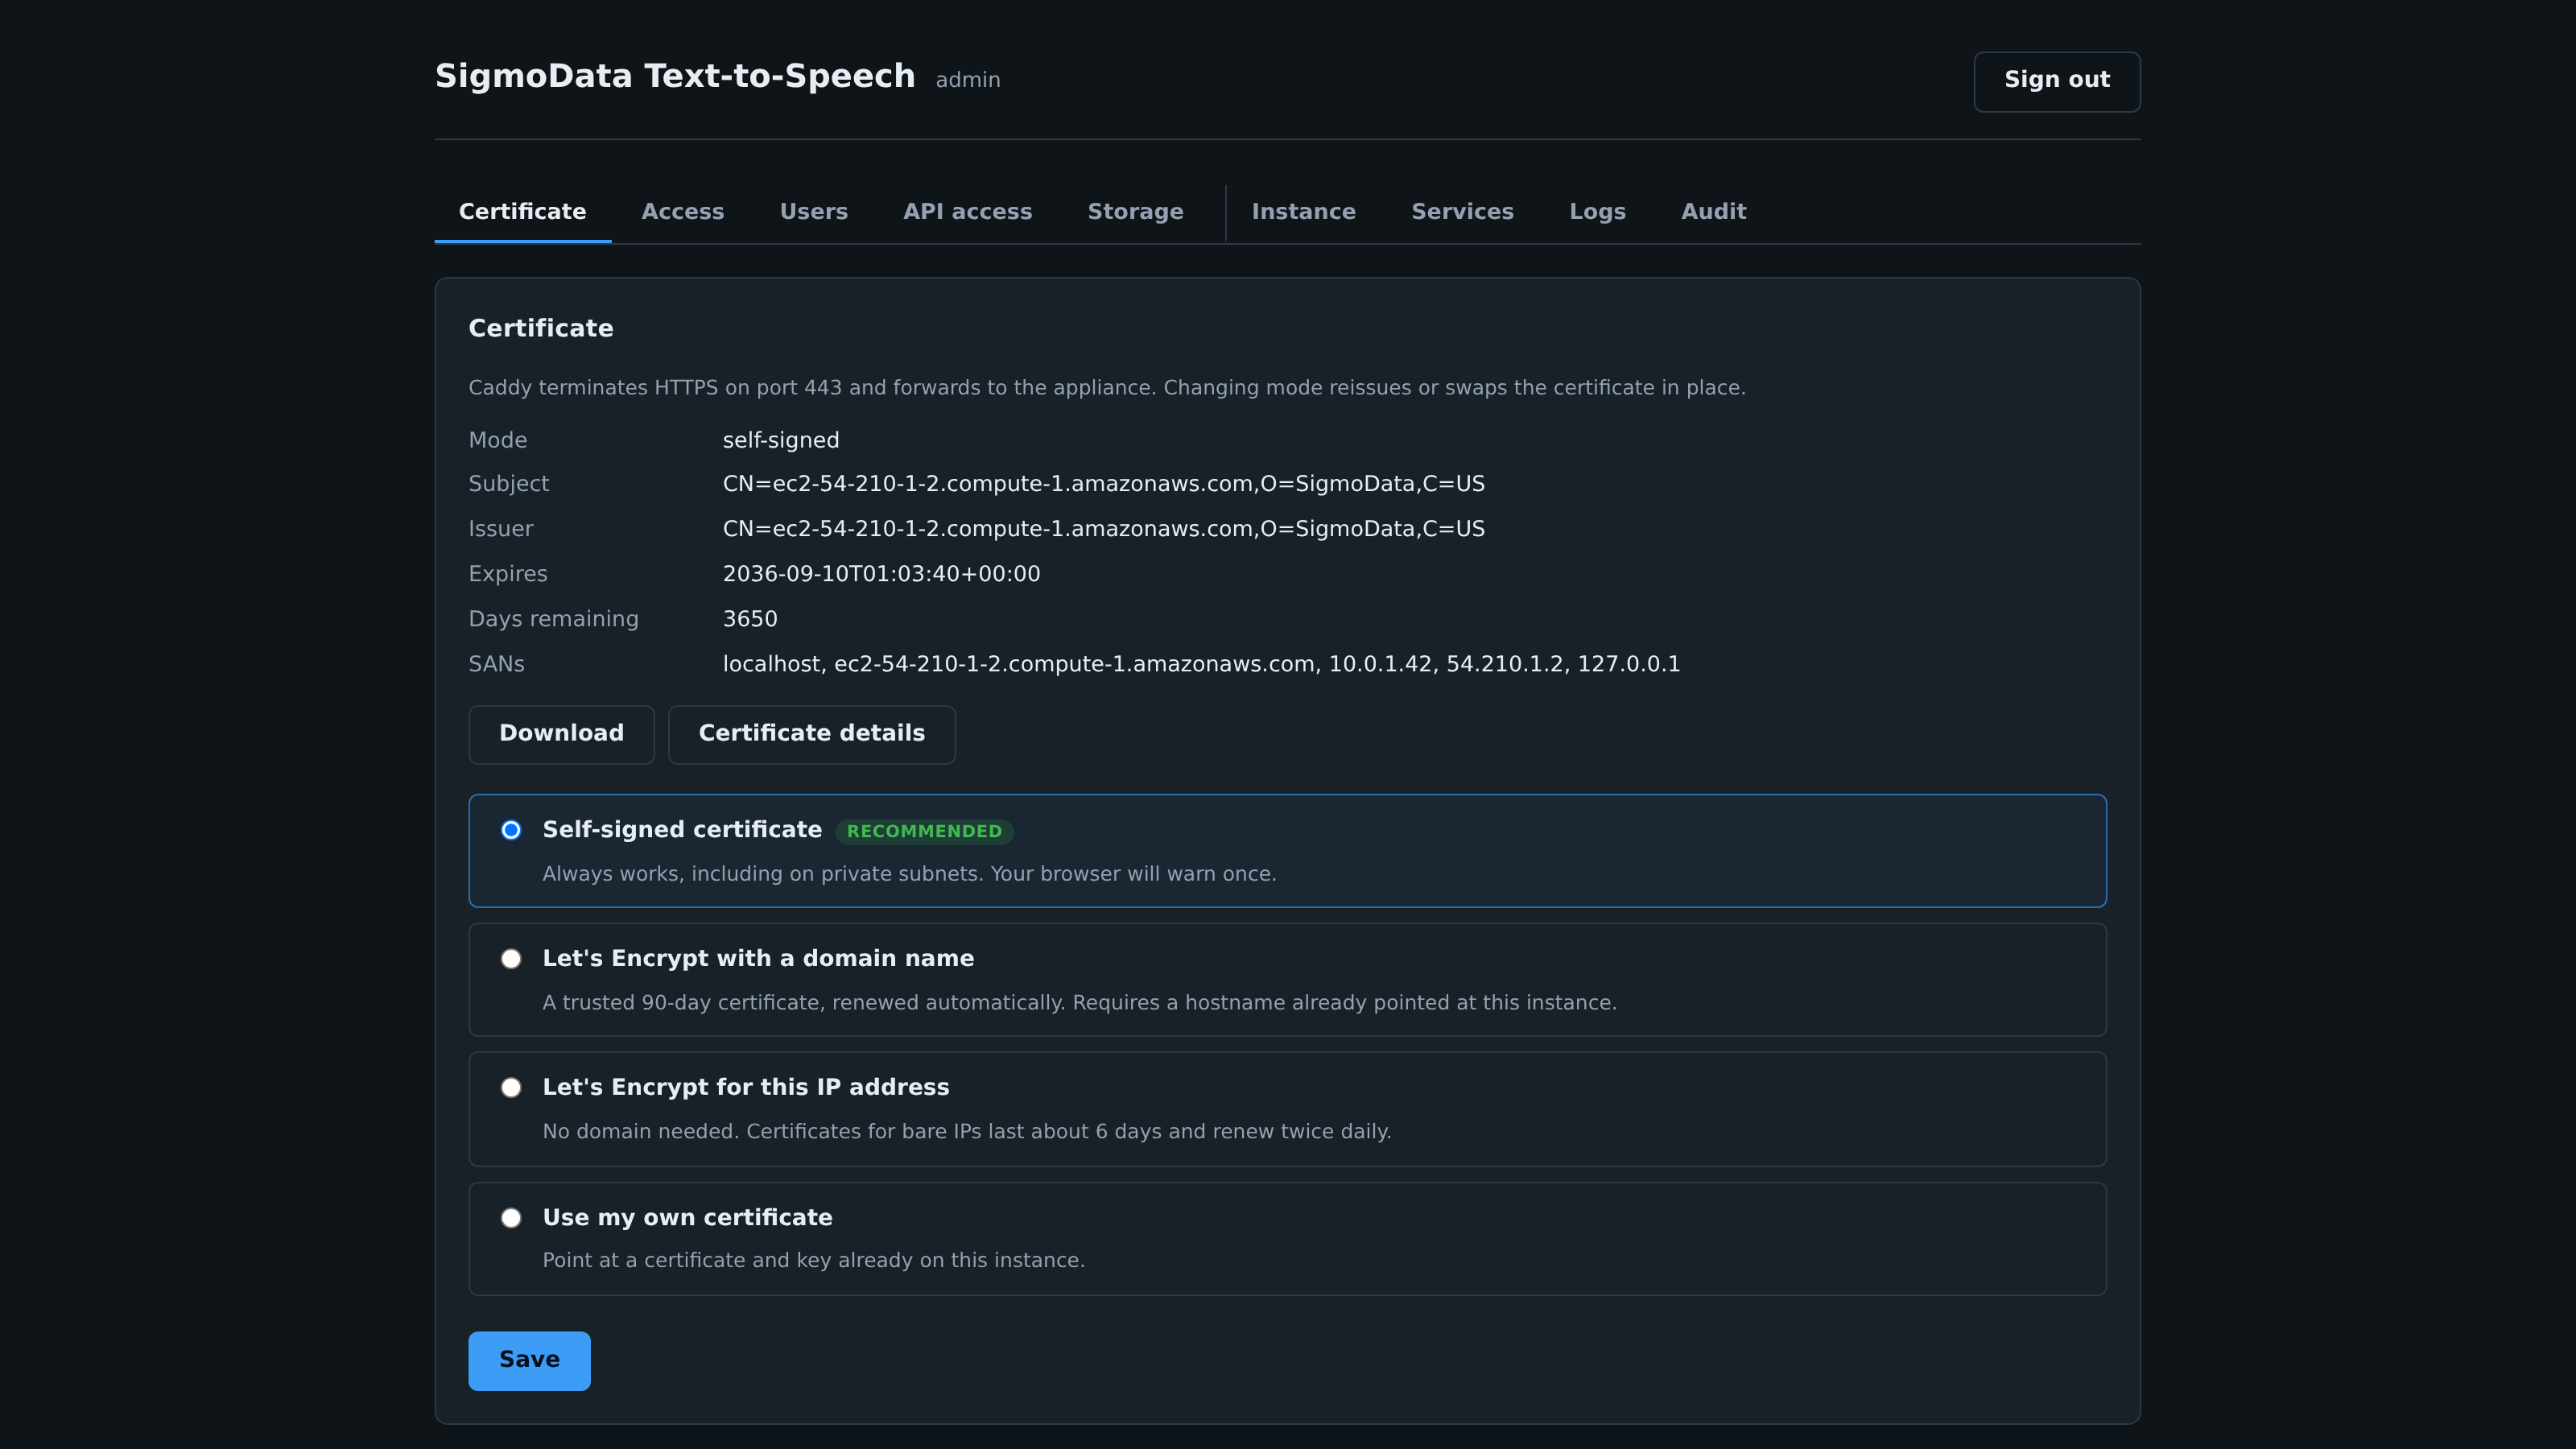Click the Issuer CN value
2576x1449 pixels.
pyautogui.click(x=1104, y=529)
